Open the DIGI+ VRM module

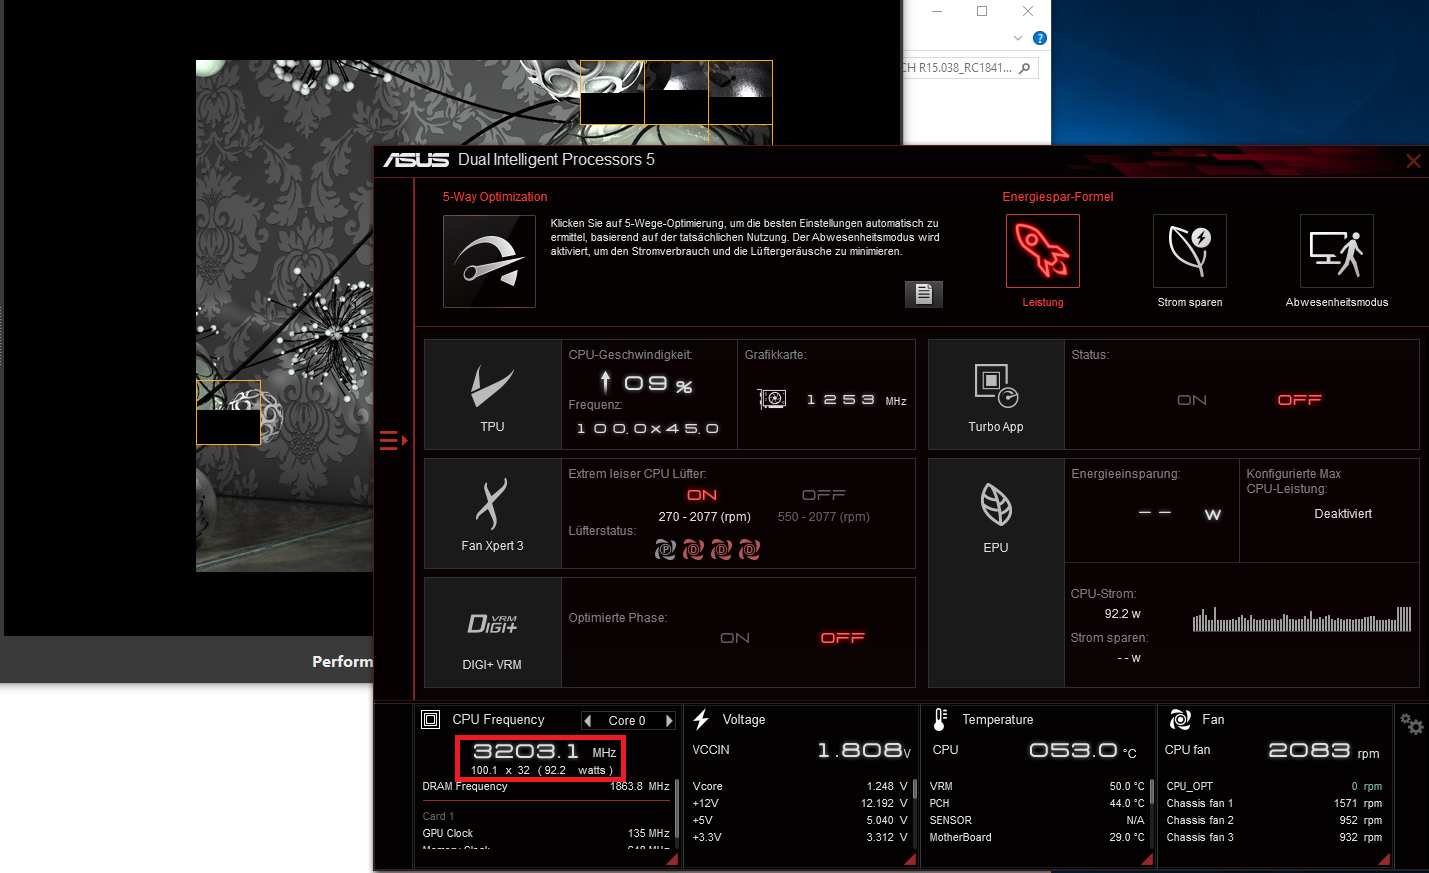(493, 633)
